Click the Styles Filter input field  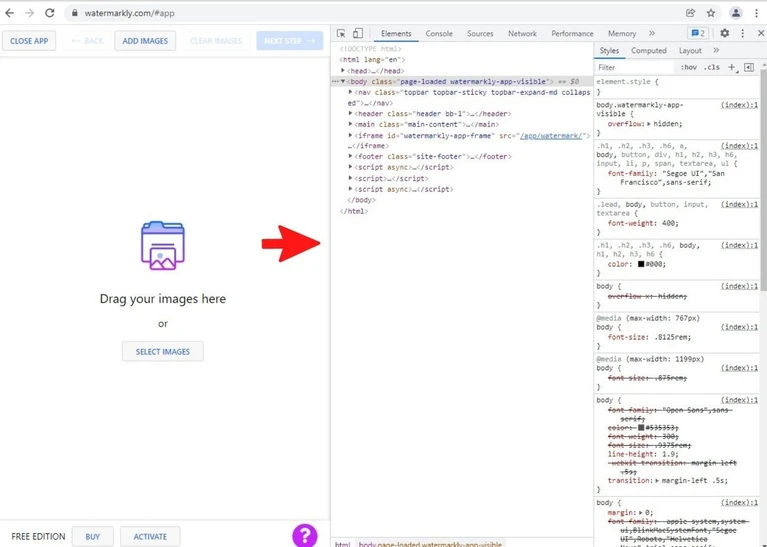pos(635,68)
